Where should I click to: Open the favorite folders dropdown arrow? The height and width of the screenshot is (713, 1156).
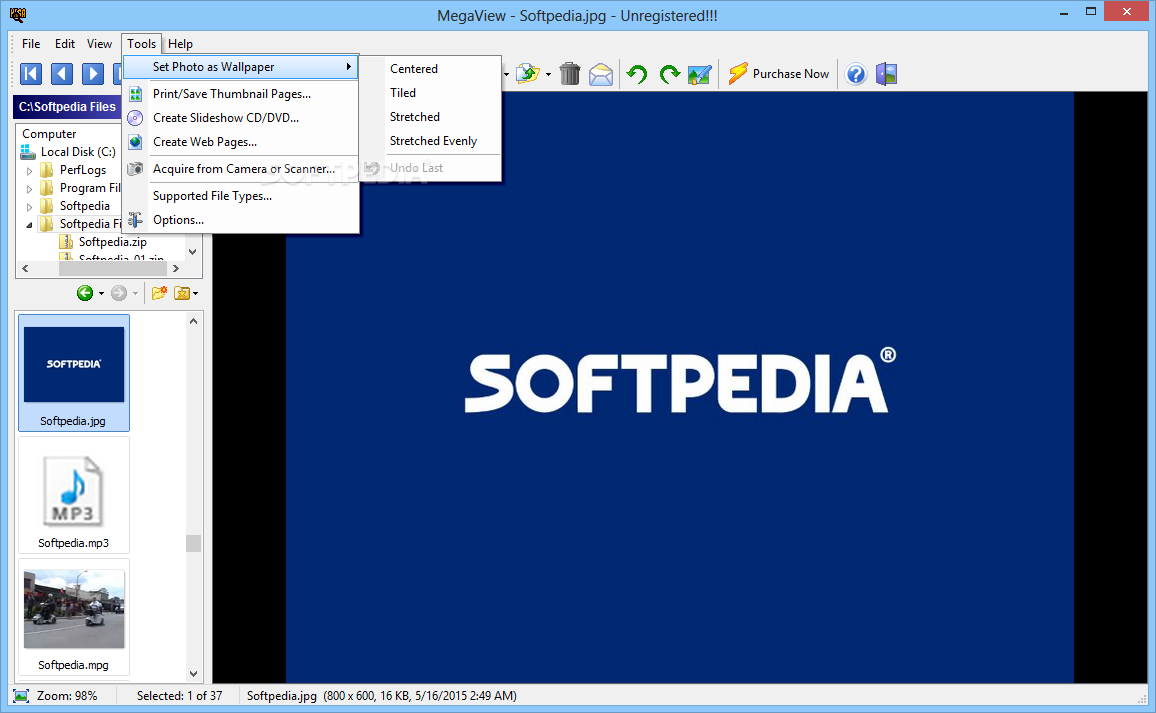(x=195, y=293)
